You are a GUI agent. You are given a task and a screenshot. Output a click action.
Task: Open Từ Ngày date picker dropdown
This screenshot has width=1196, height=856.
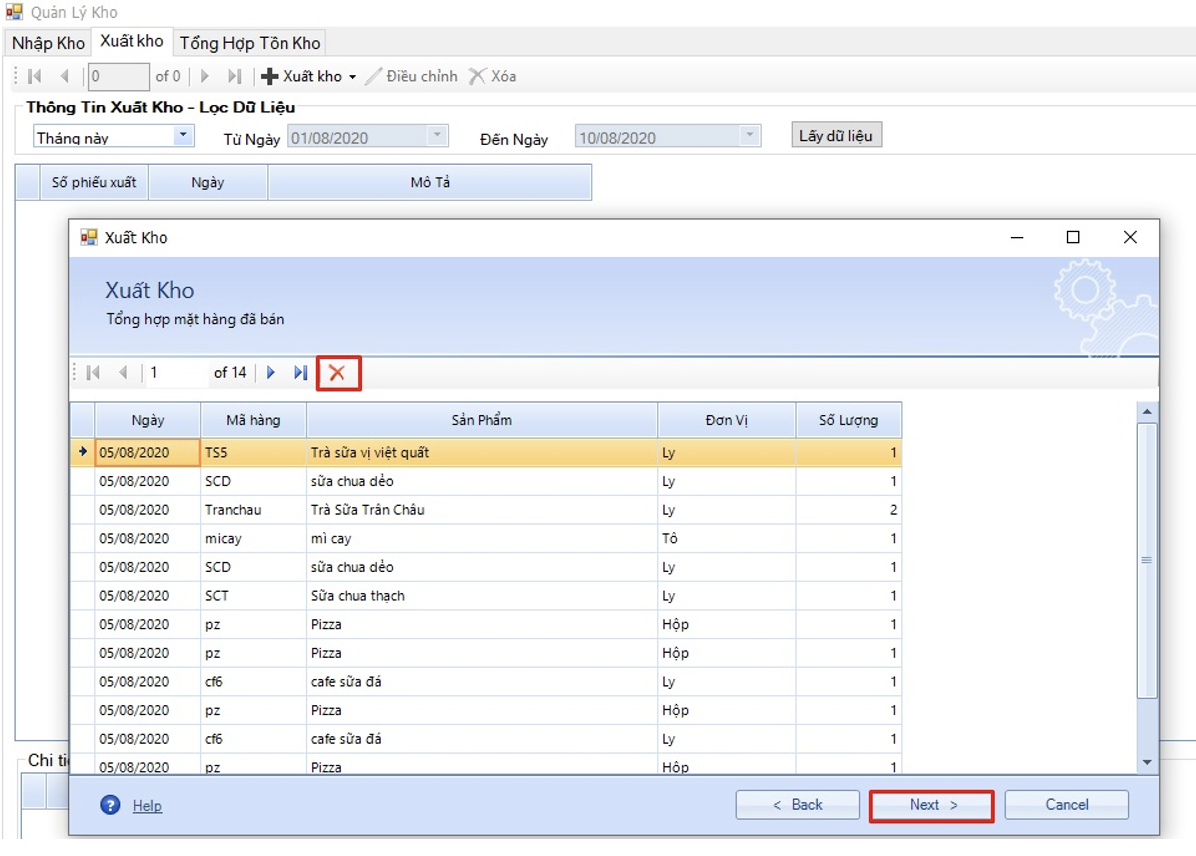[x=437, y=137]
